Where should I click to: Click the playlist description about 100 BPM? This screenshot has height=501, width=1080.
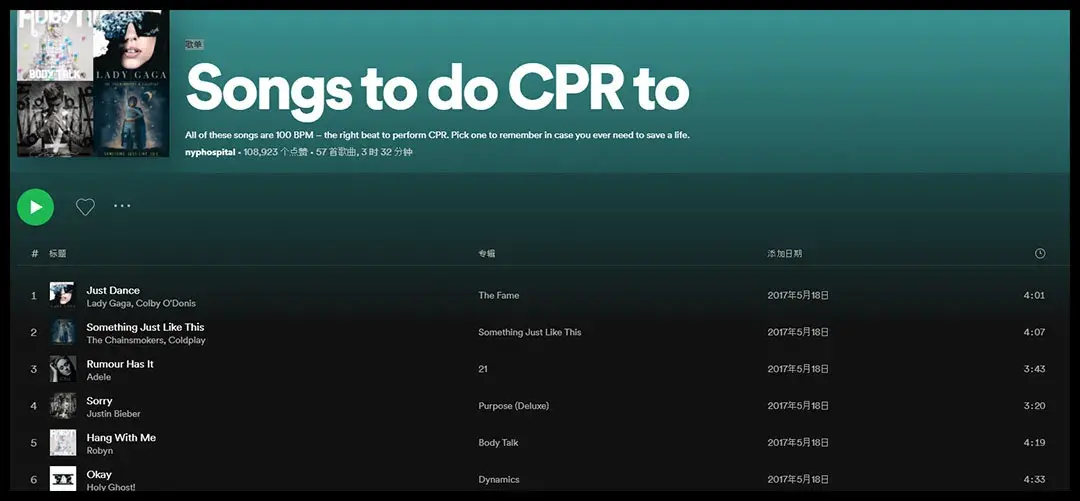click(437, 135)
